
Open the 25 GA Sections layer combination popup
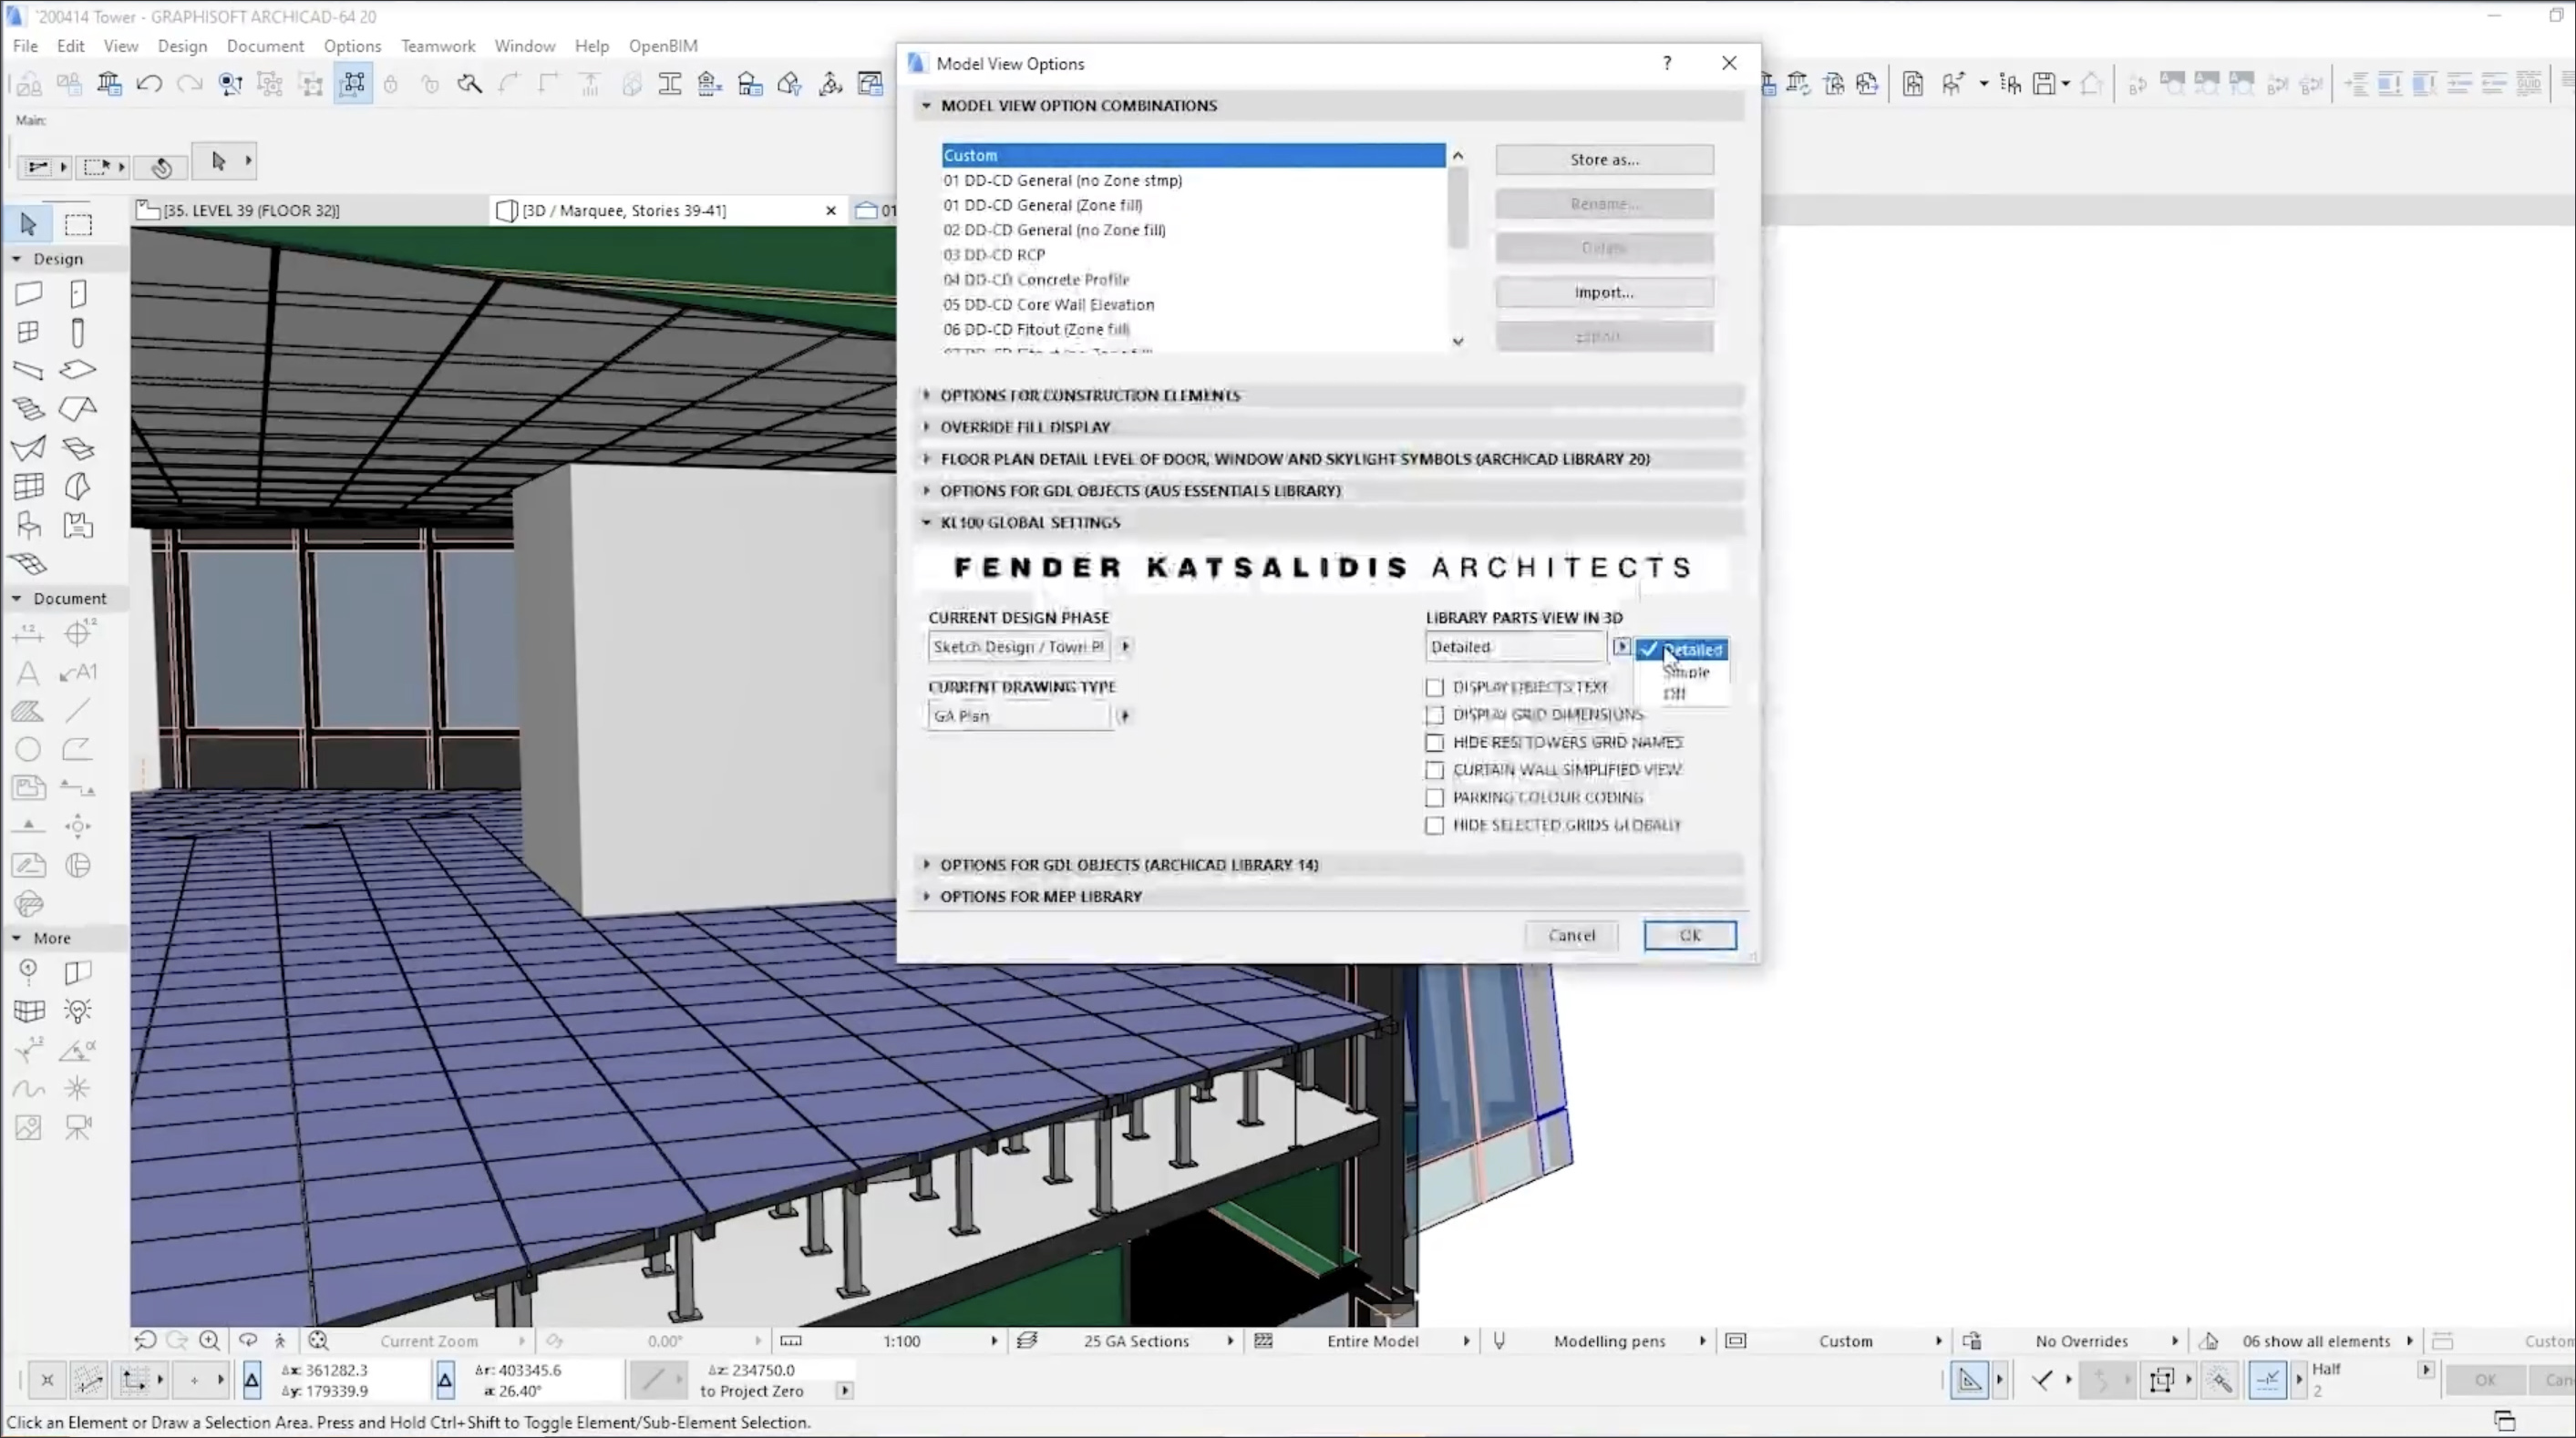(x=1136, y=1341)
